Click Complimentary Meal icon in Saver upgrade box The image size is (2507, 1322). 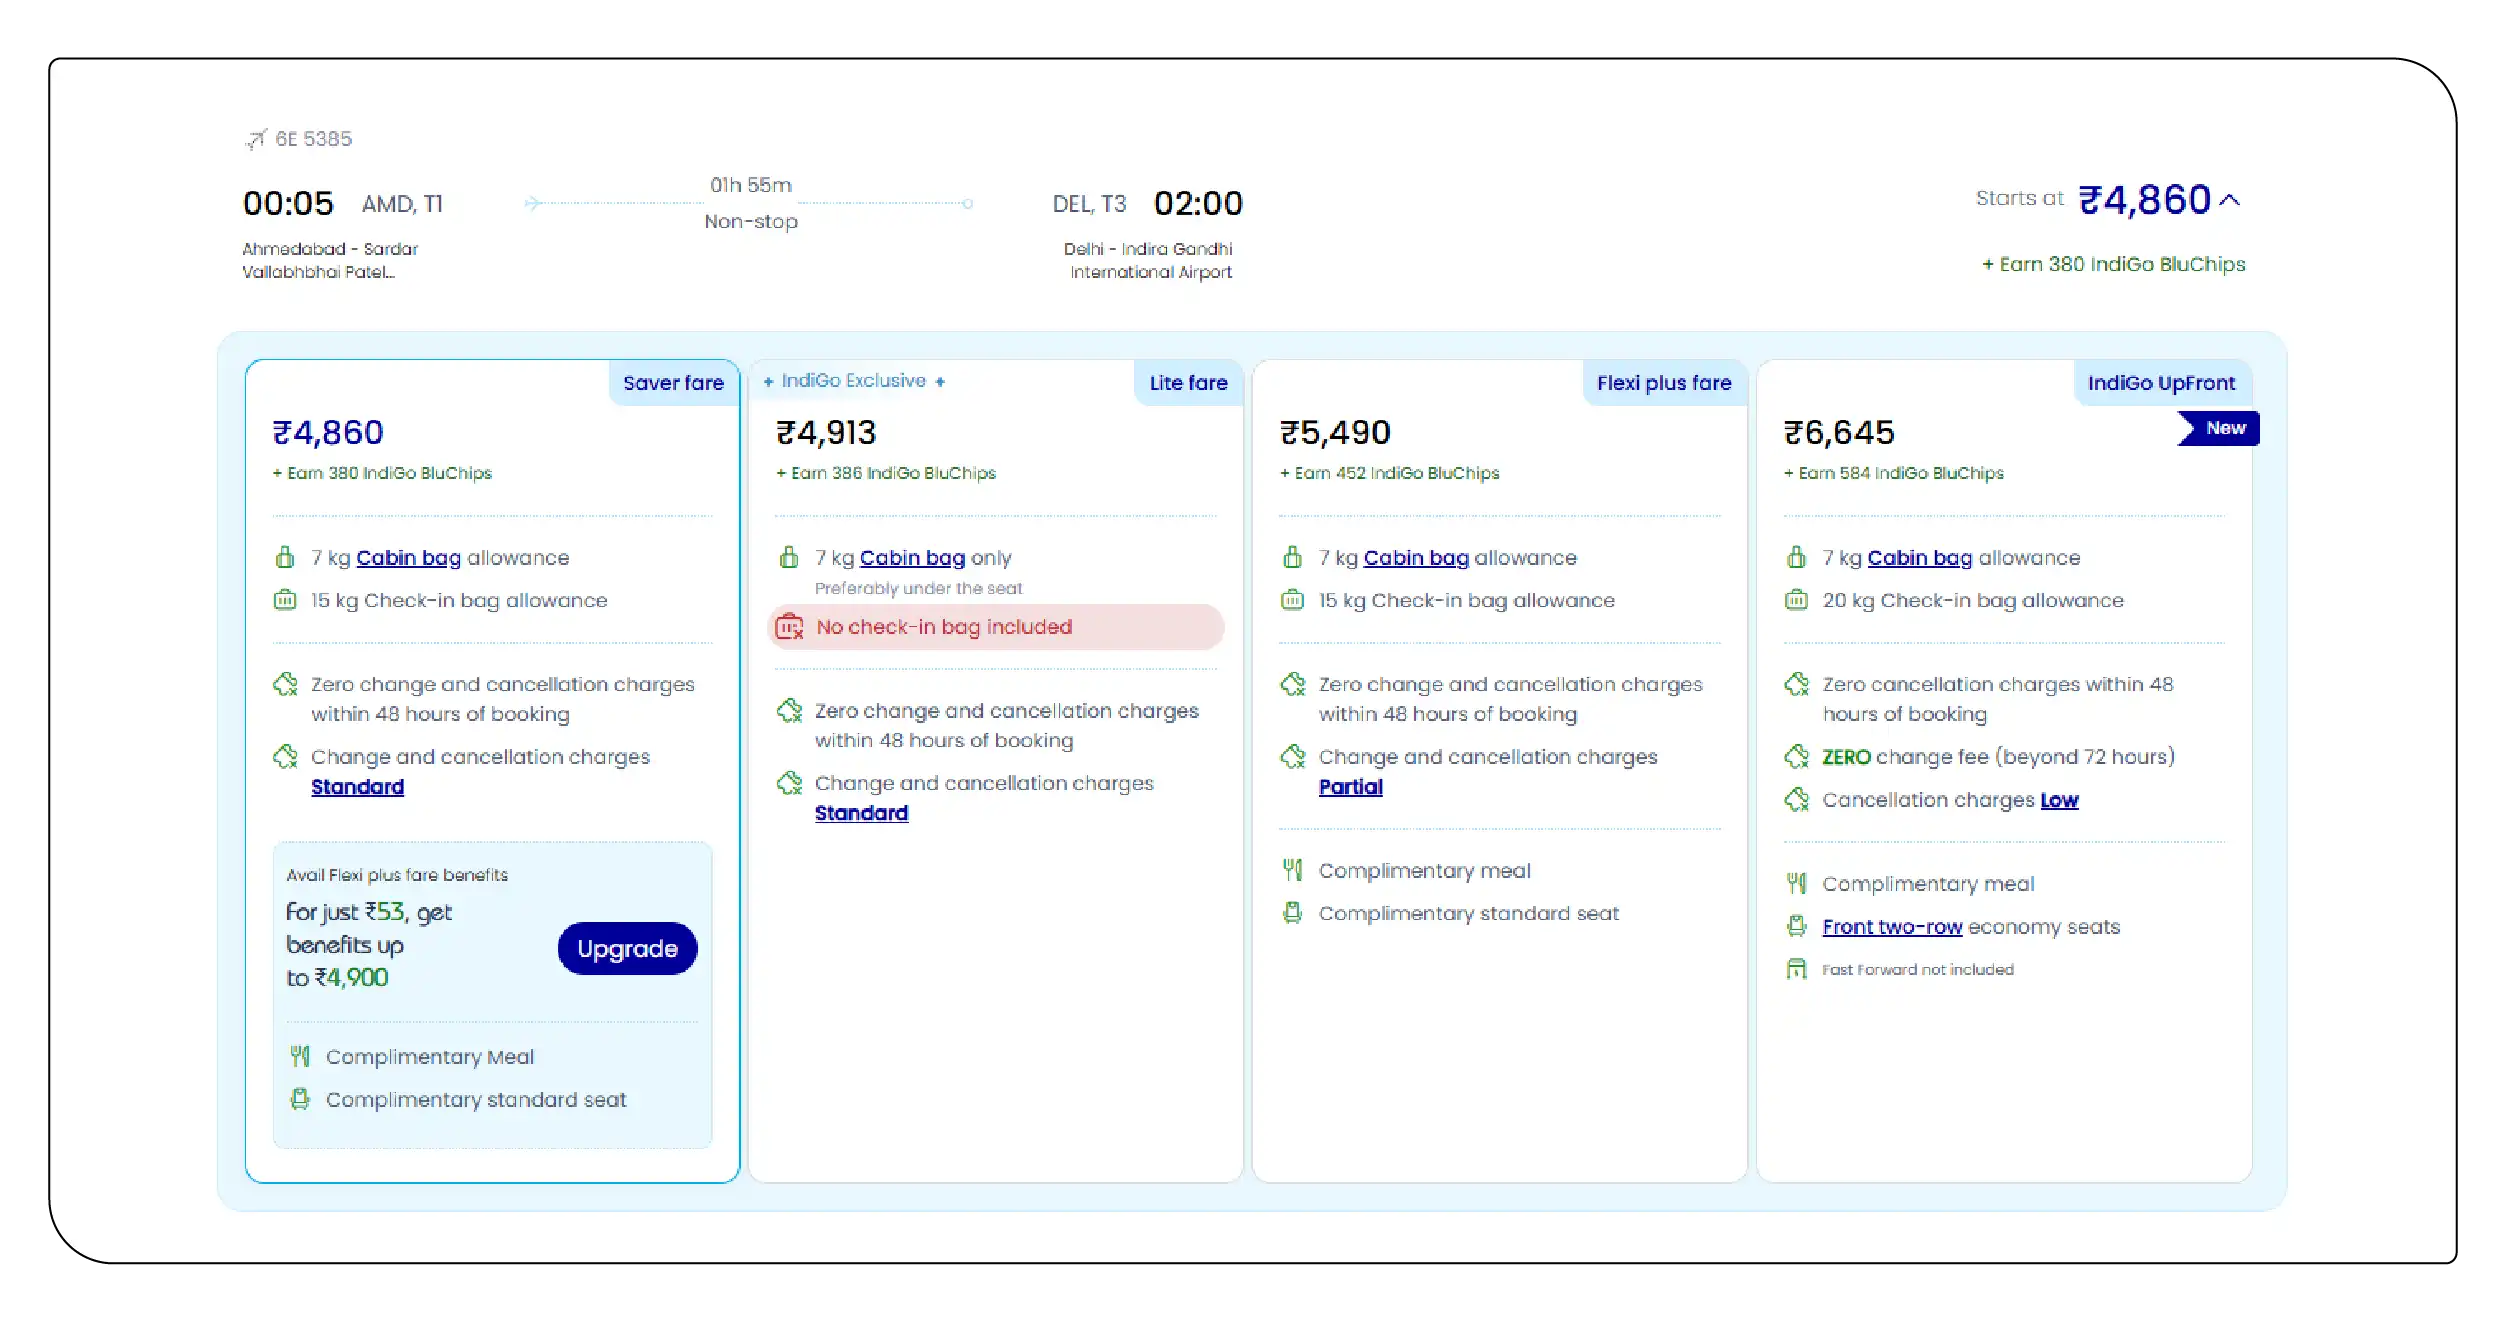click(x=300, y=1056)
